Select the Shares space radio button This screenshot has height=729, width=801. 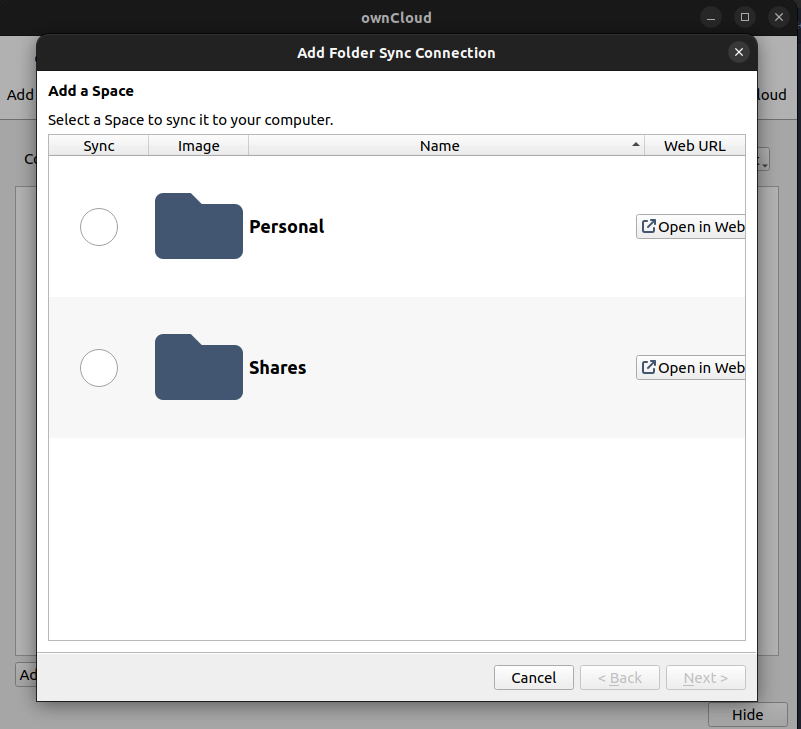[98, 368]
